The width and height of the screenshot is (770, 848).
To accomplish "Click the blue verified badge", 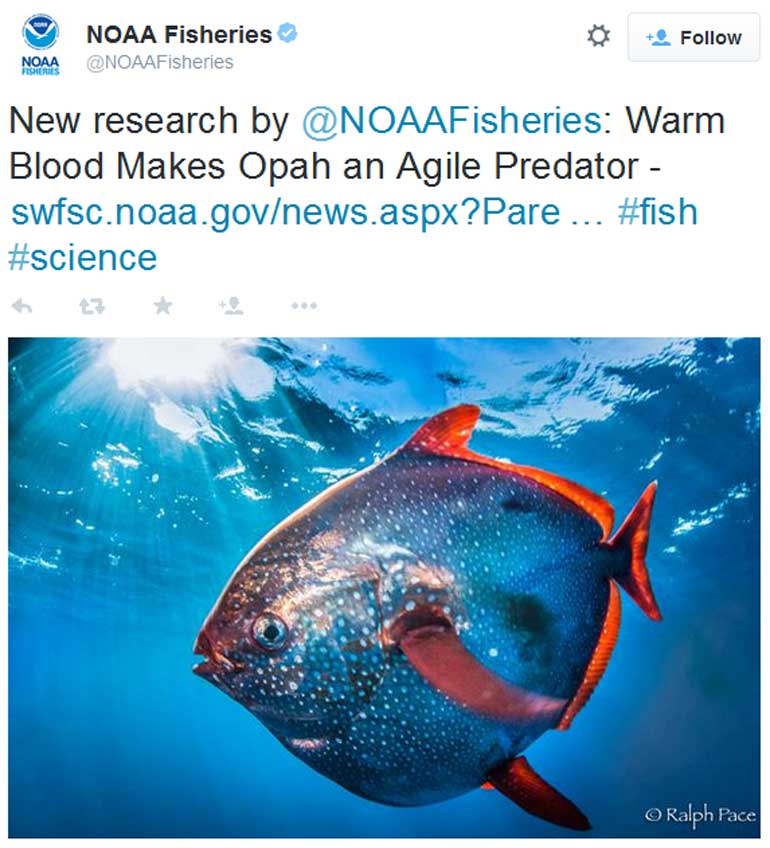I will [288, 34].
